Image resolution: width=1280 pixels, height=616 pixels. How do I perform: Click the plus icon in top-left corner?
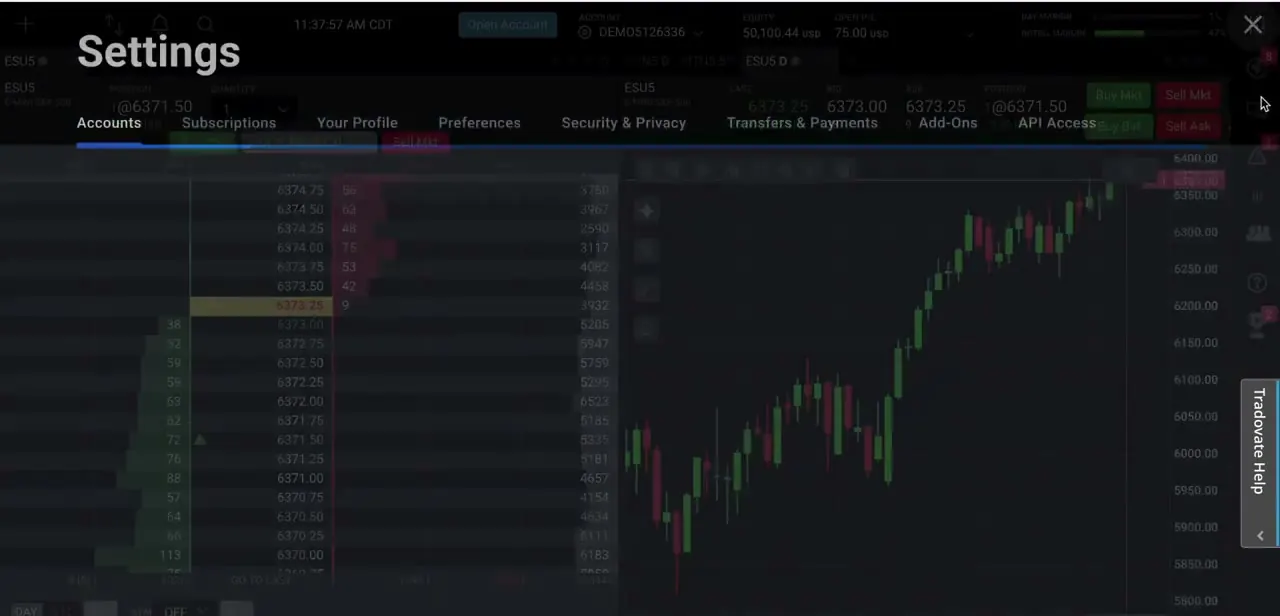point(25,24)
